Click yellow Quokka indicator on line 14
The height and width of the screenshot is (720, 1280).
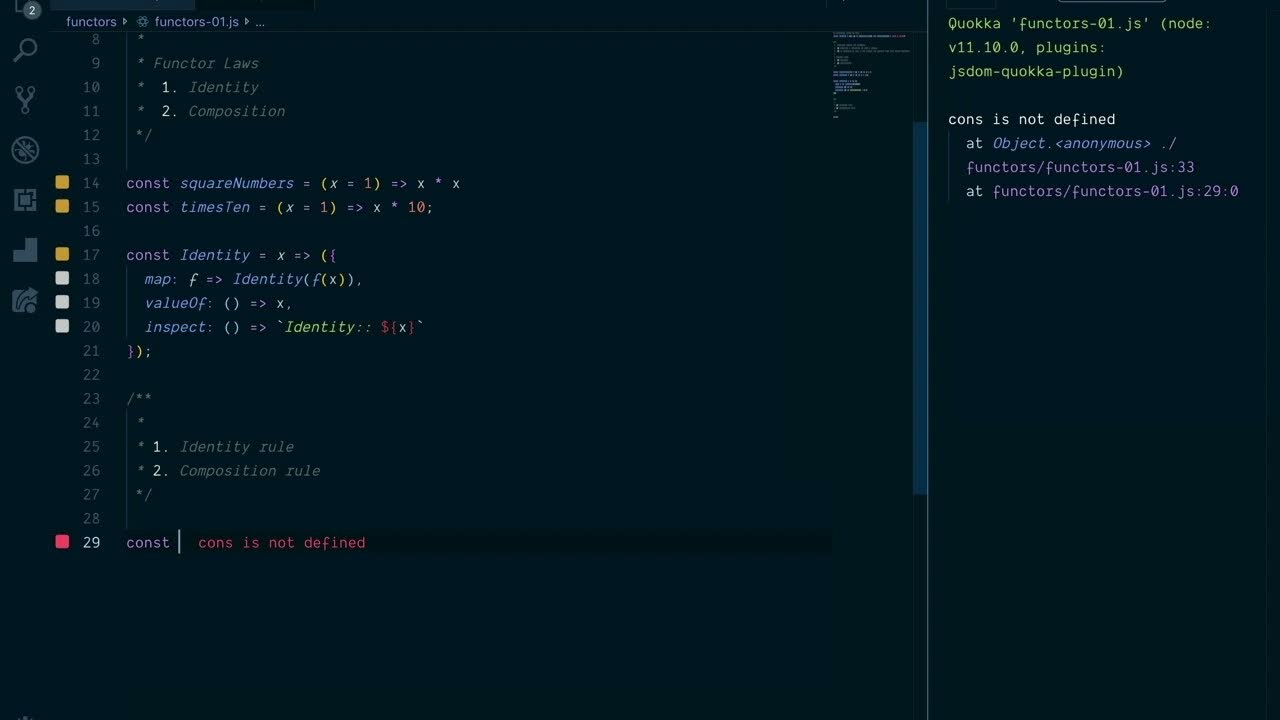(62, 183)
